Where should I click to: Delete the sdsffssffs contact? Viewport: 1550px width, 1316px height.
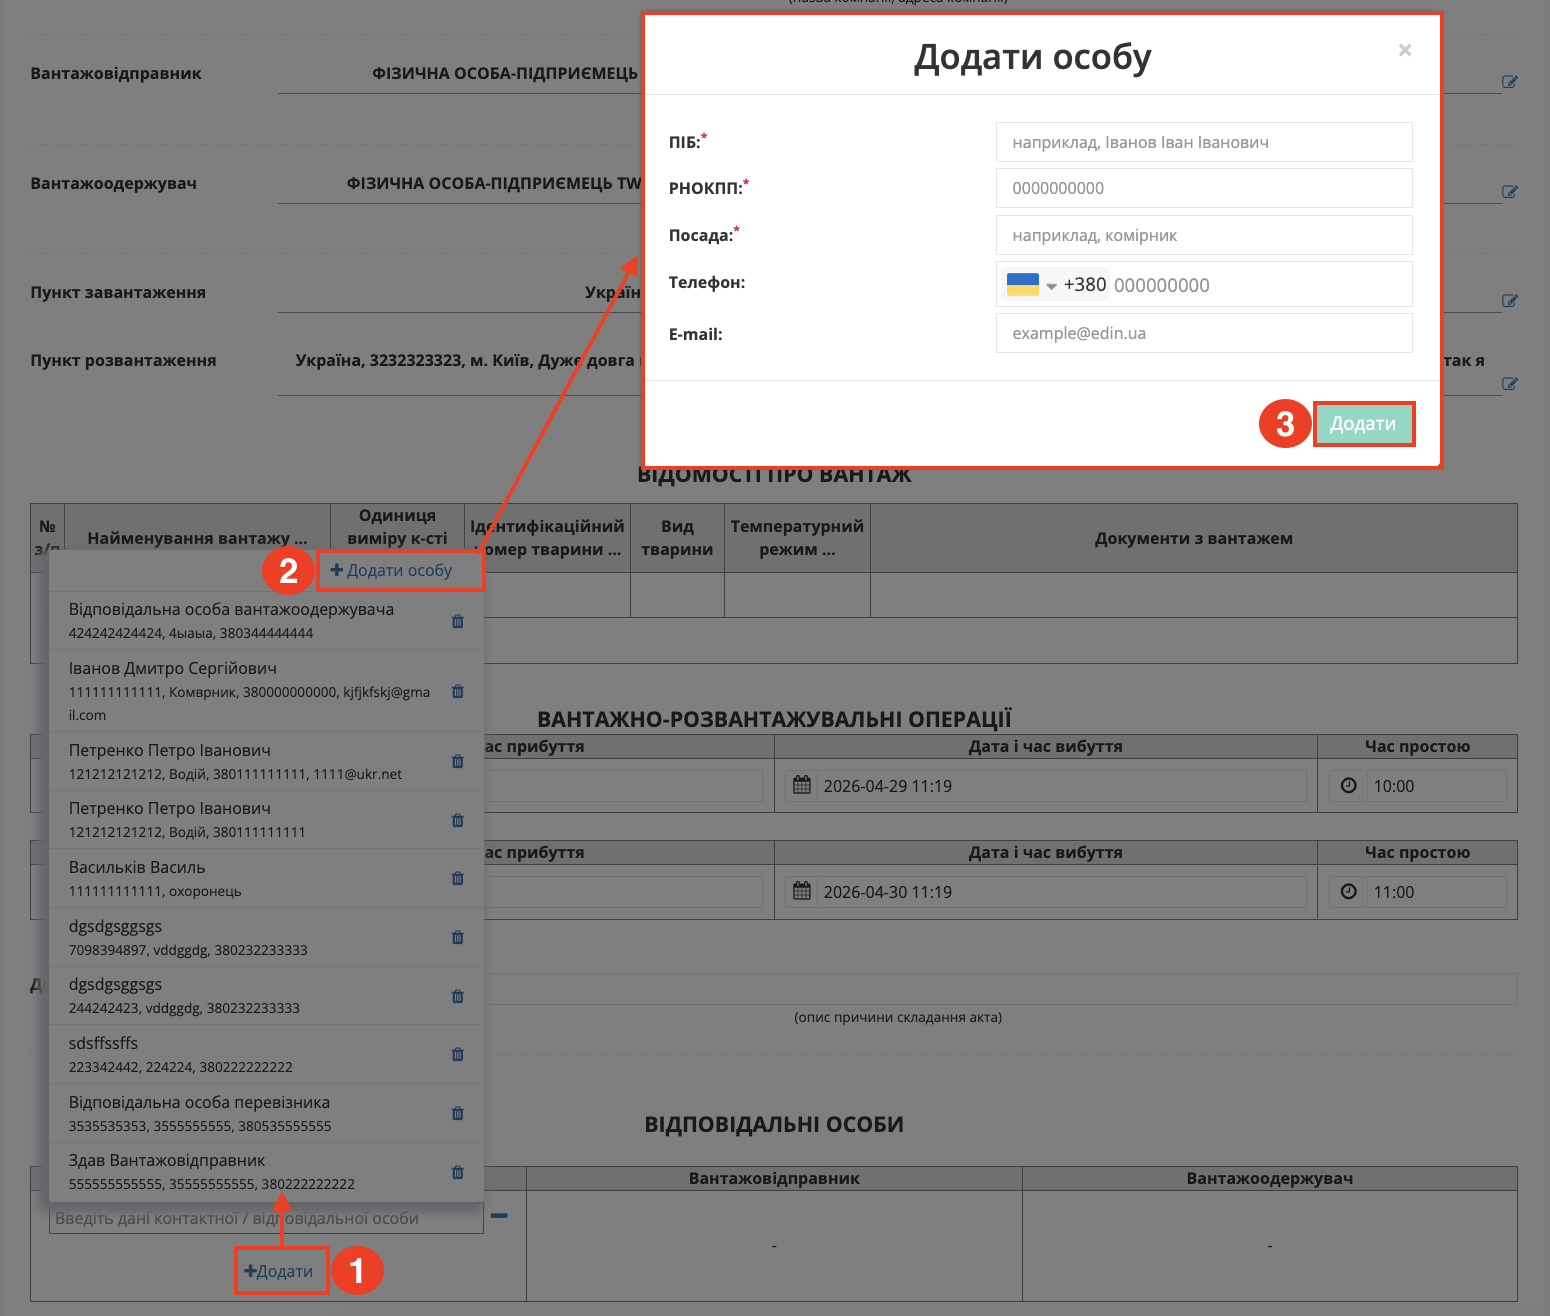[458, 1054]
